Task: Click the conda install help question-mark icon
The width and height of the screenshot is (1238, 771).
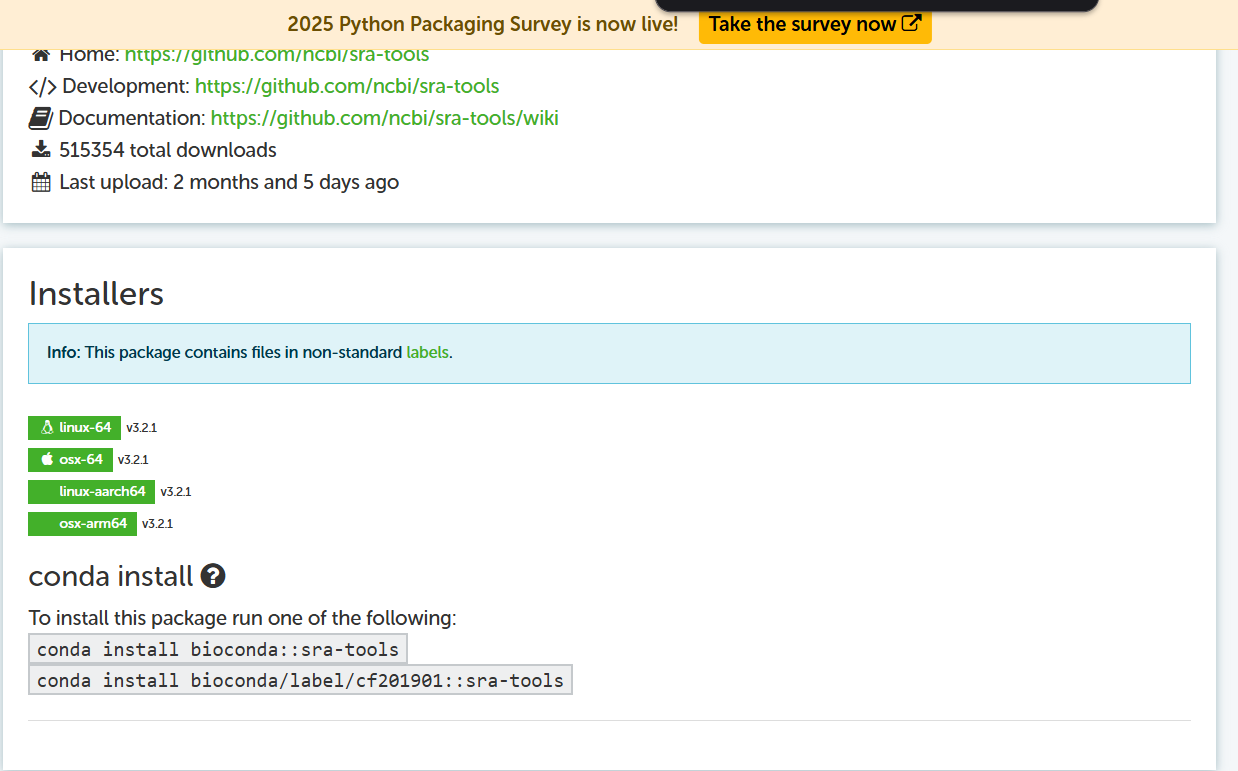Action: [x=213, y=576]
